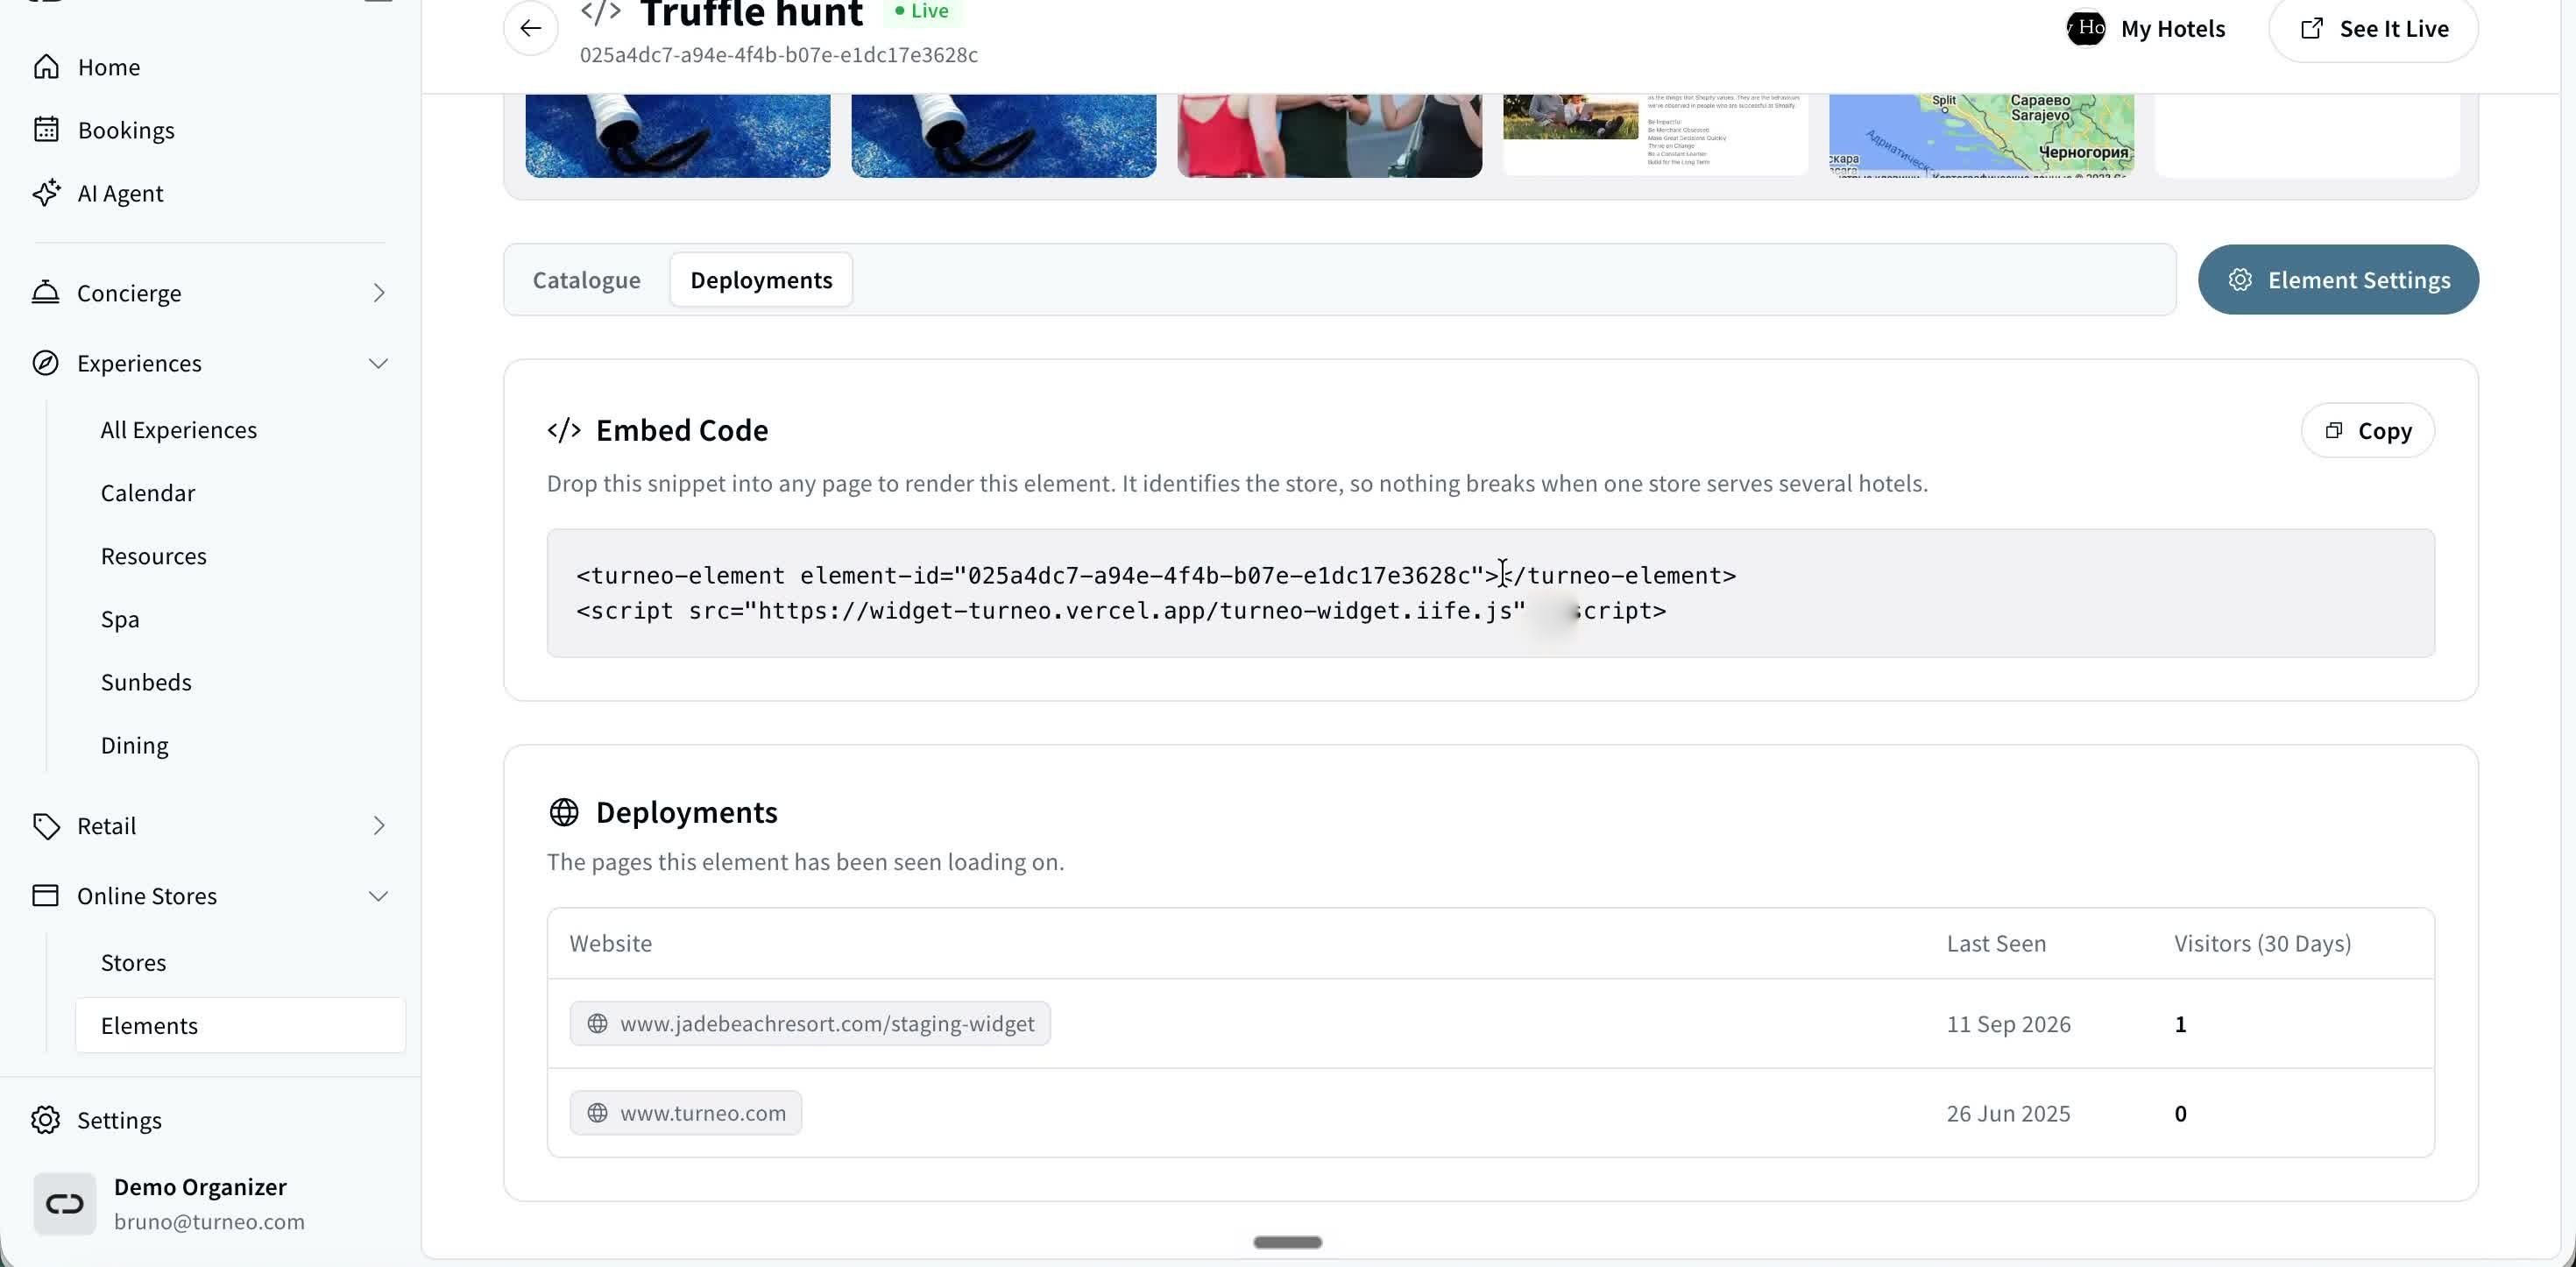Open All Experiences in sidebar

pos(179,430)
